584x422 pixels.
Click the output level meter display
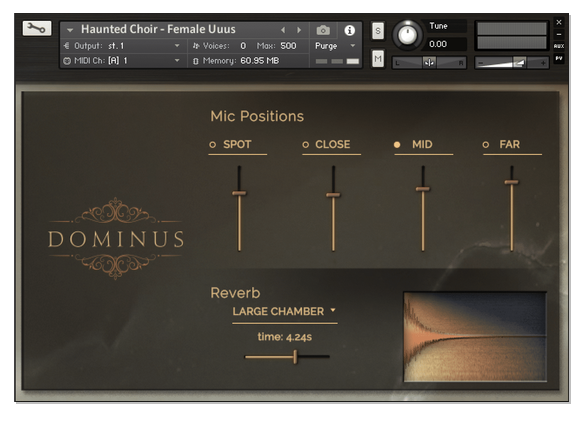click(x=512, y=35)
